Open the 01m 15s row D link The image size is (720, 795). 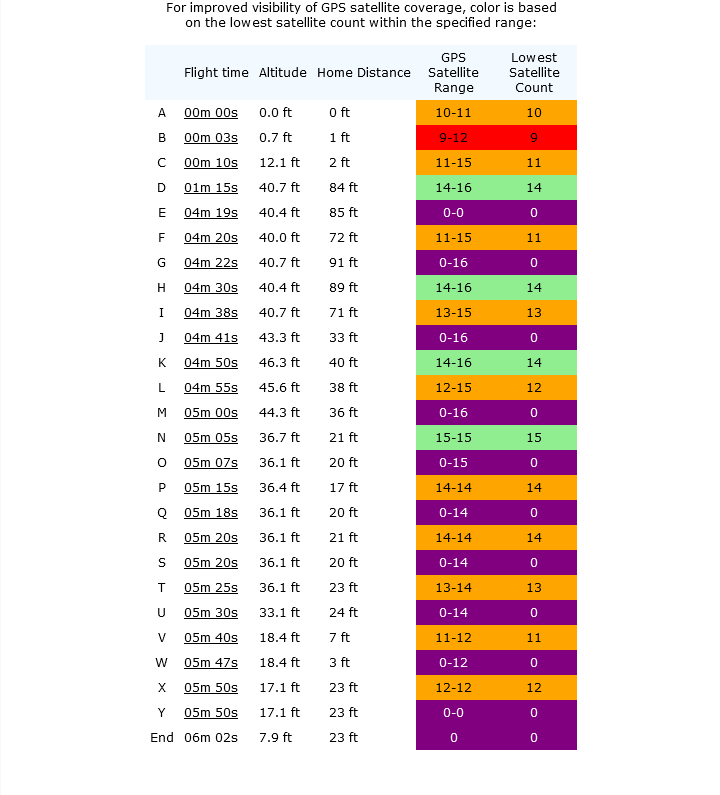click(x=210, y=188)
